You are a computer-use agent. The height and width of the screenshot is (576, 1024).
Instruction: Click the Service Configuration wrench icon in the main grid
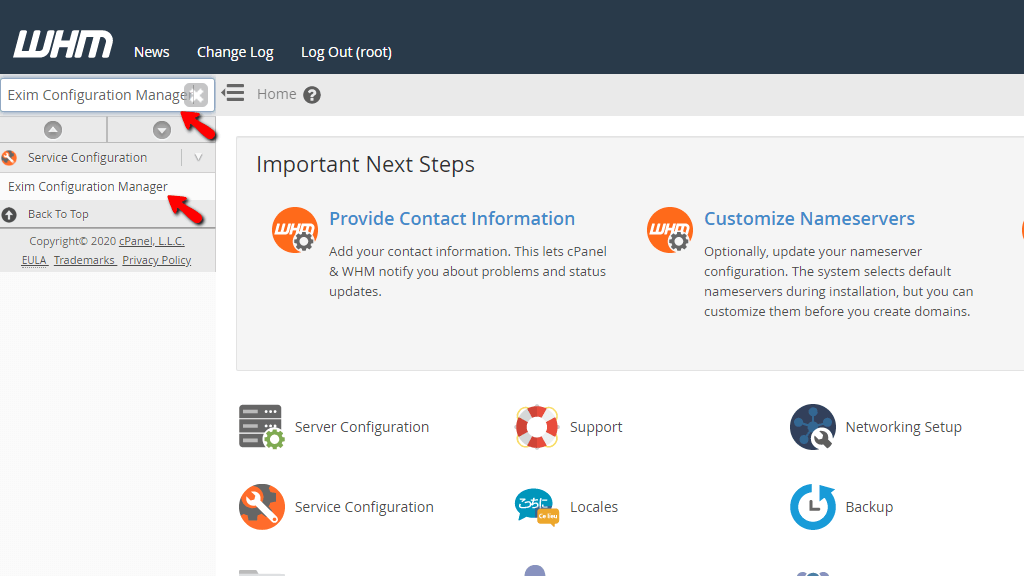[x=261, y=507]
